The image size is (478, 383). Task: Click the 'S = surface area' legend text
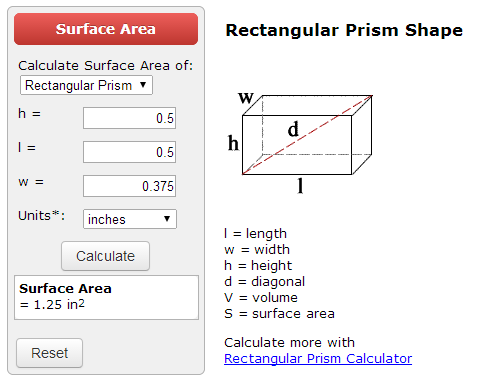(279, 314)
